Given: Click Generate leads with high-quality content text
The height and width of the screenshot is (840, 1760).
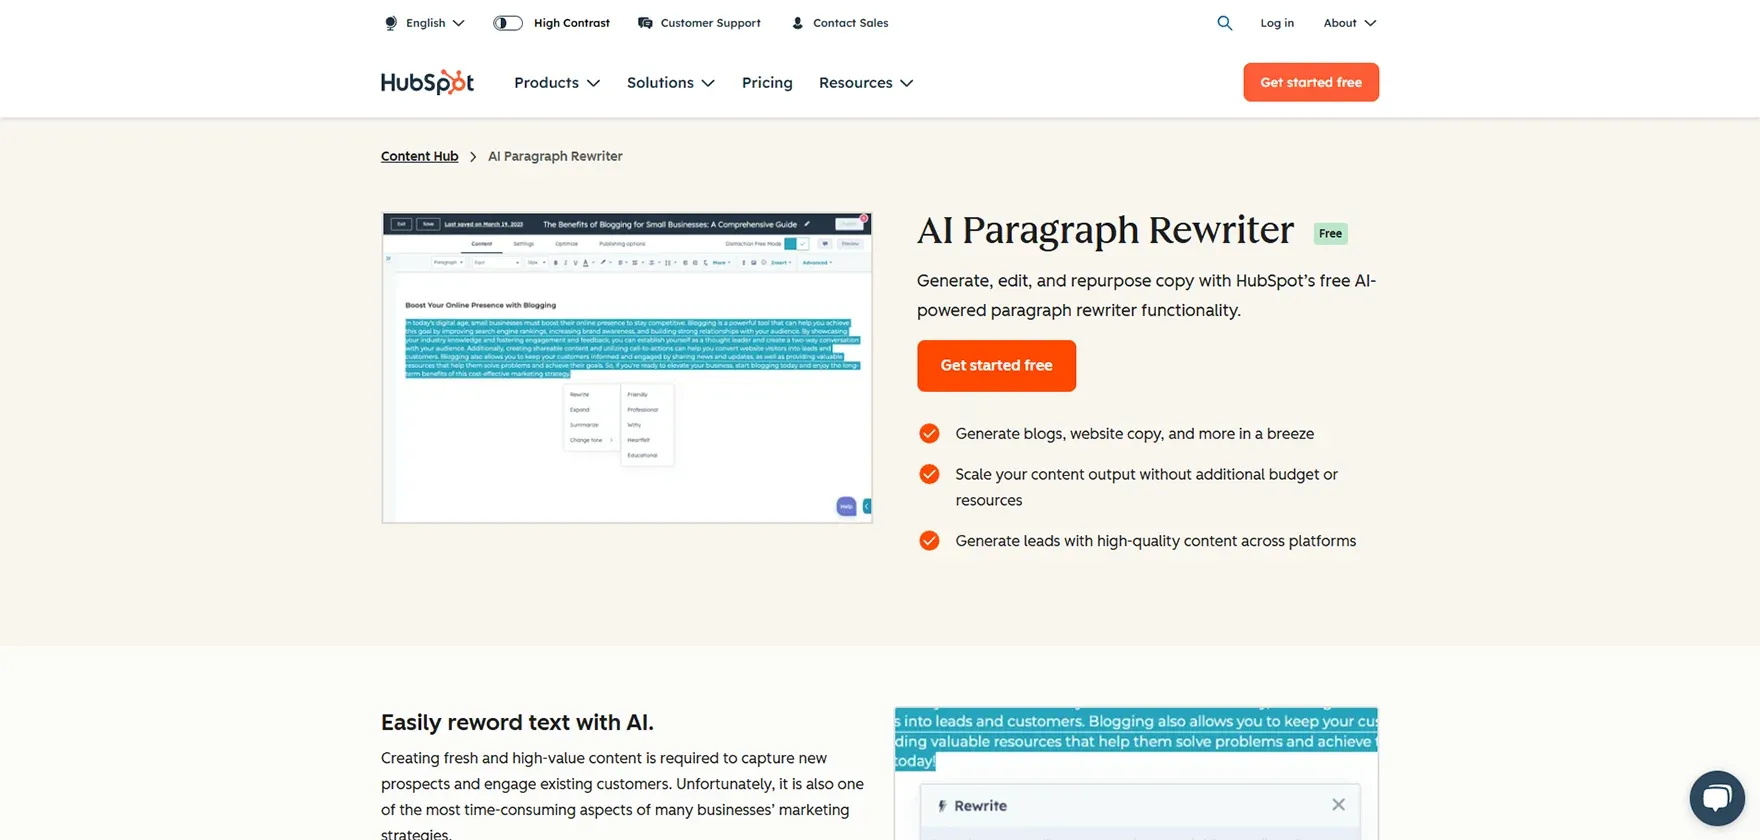Looking at the screenshot, I should (x=1155, y=541).
